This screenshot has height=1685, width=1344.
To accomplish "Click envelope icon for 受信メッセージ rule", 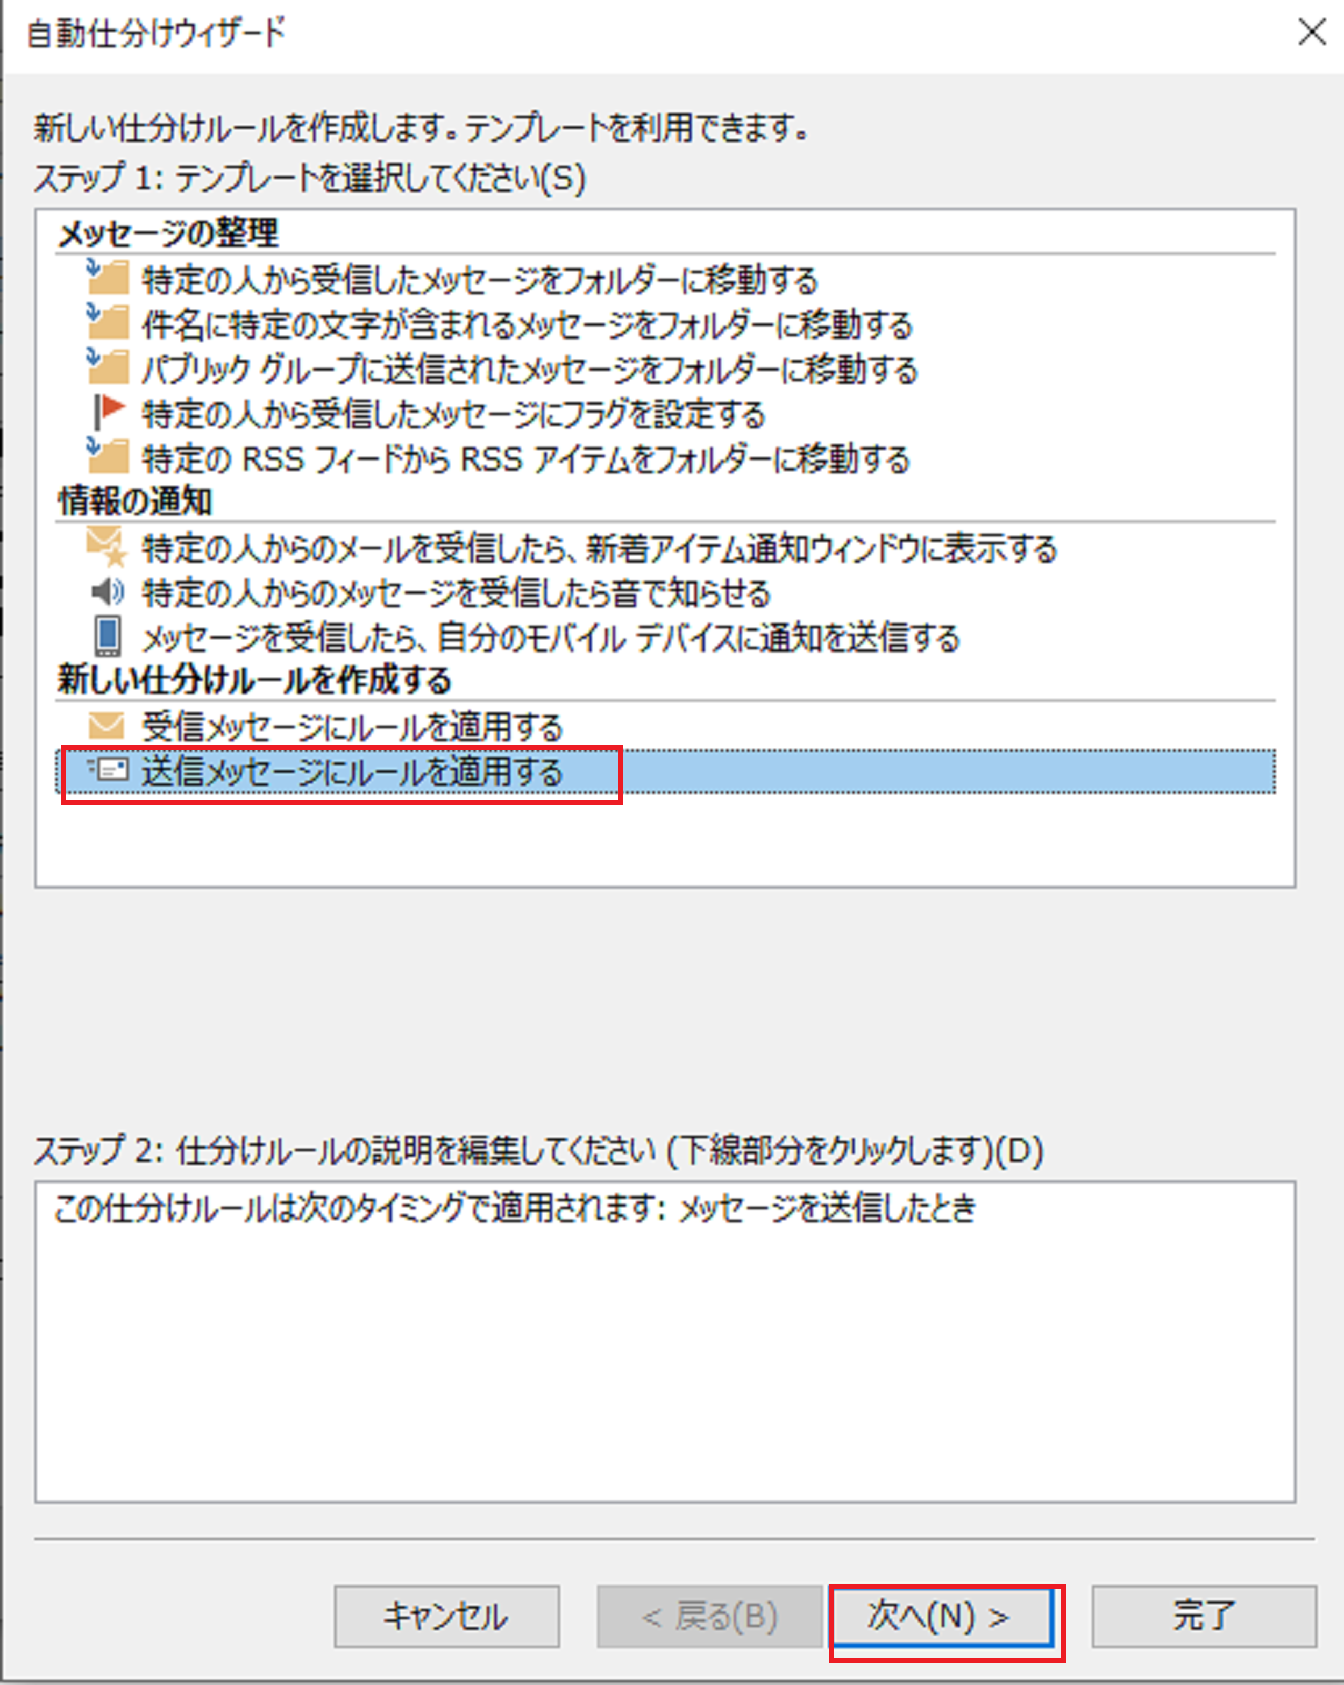I will 107,725.
